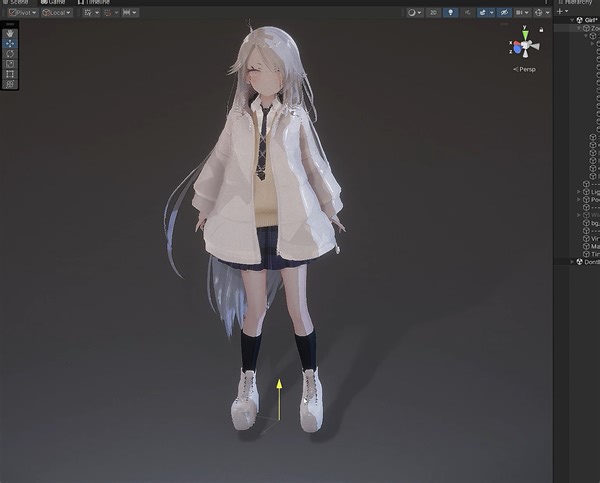The height and width of the screenshot is (483, 600).
Task: Expand the Lig… object in Hierarchy
Action: click(579, 191)
